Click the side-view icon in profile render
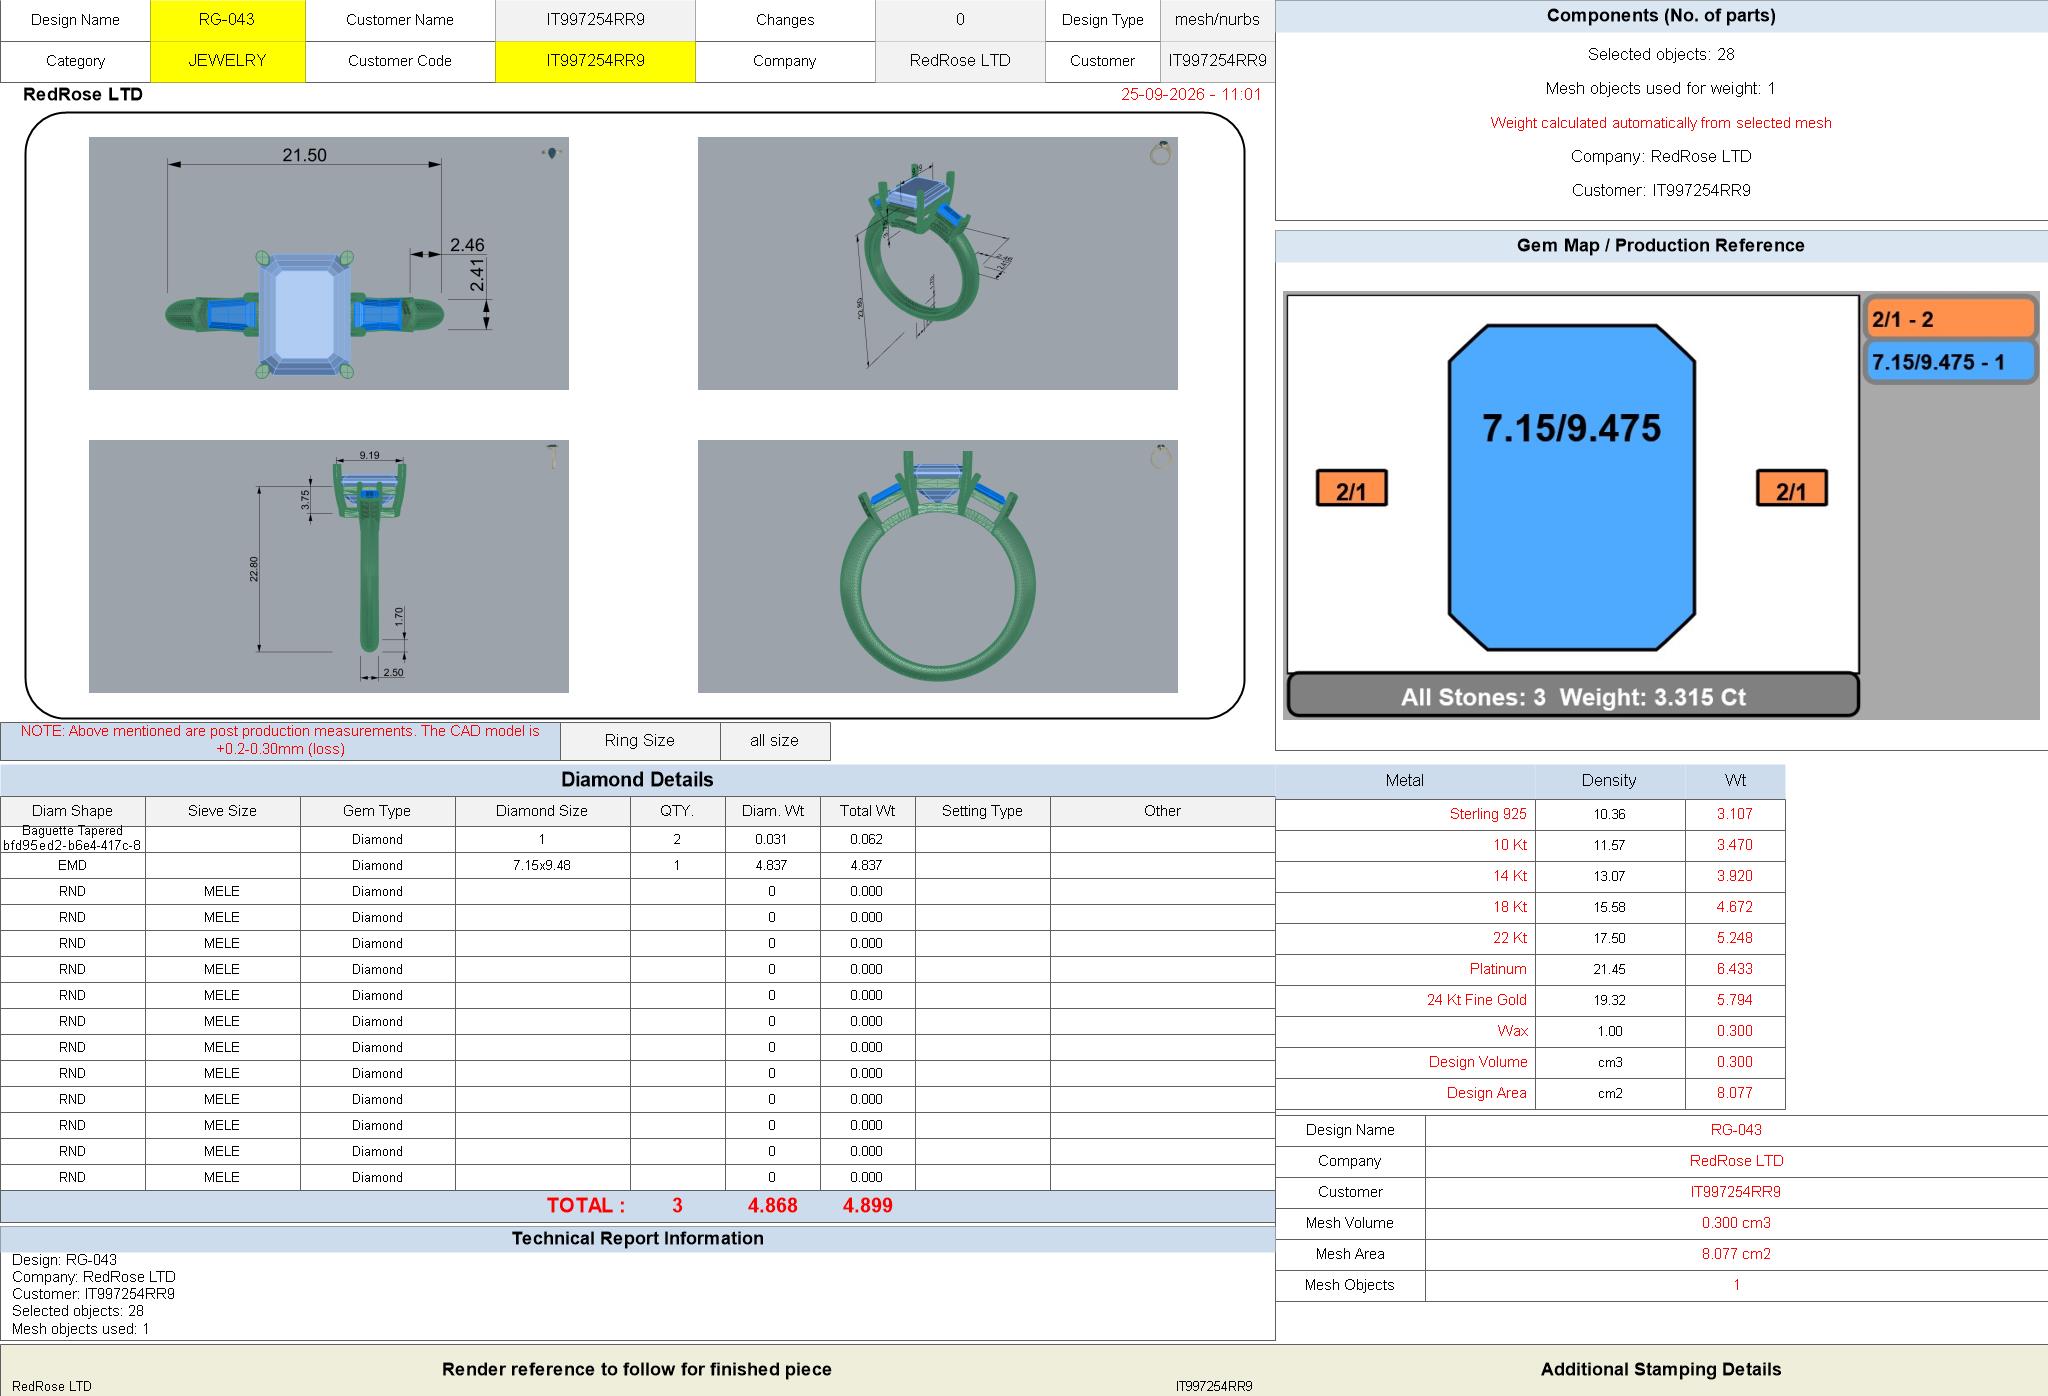The width and height of the screenshot is (2048, 1396). 552,456
